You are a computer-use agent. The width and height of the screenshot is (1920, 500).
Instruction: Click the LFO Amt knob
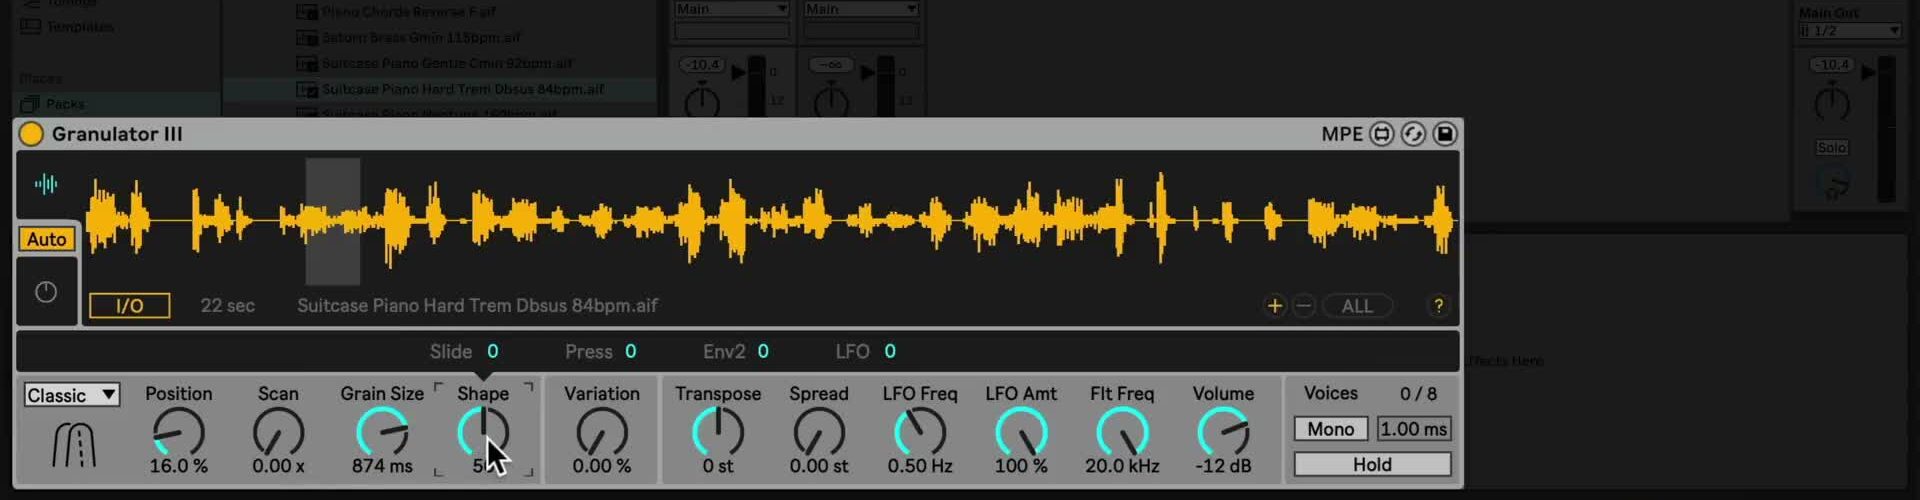pos(1021,432)
